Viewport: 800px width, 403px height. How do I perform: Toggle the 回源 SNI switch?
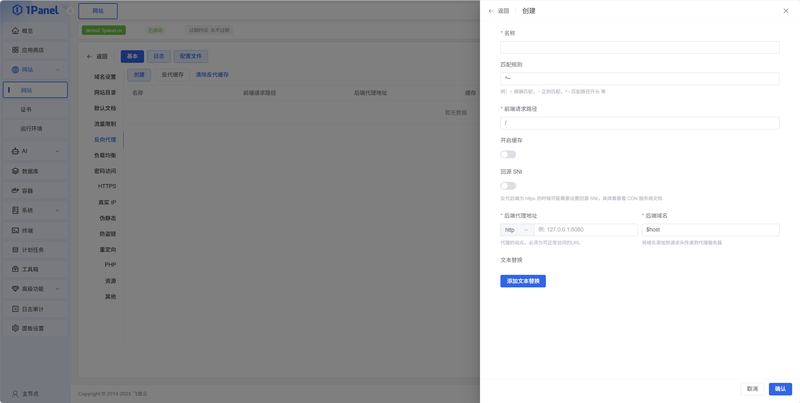point(508,186)
